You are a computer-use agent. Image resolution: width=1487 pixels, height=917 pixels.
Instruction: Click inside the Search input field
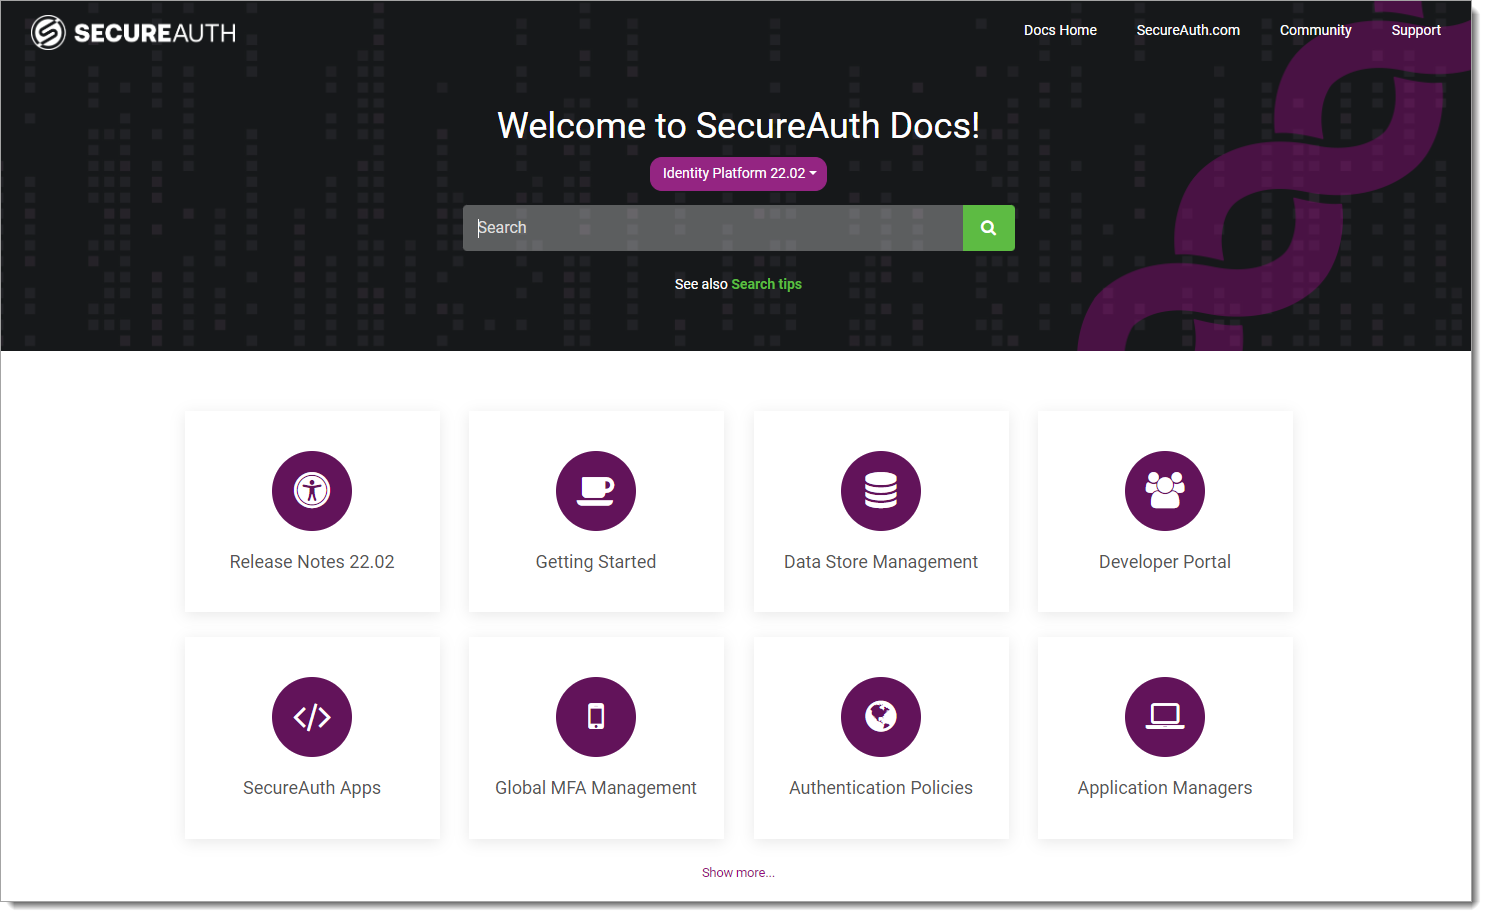point(712,227)
